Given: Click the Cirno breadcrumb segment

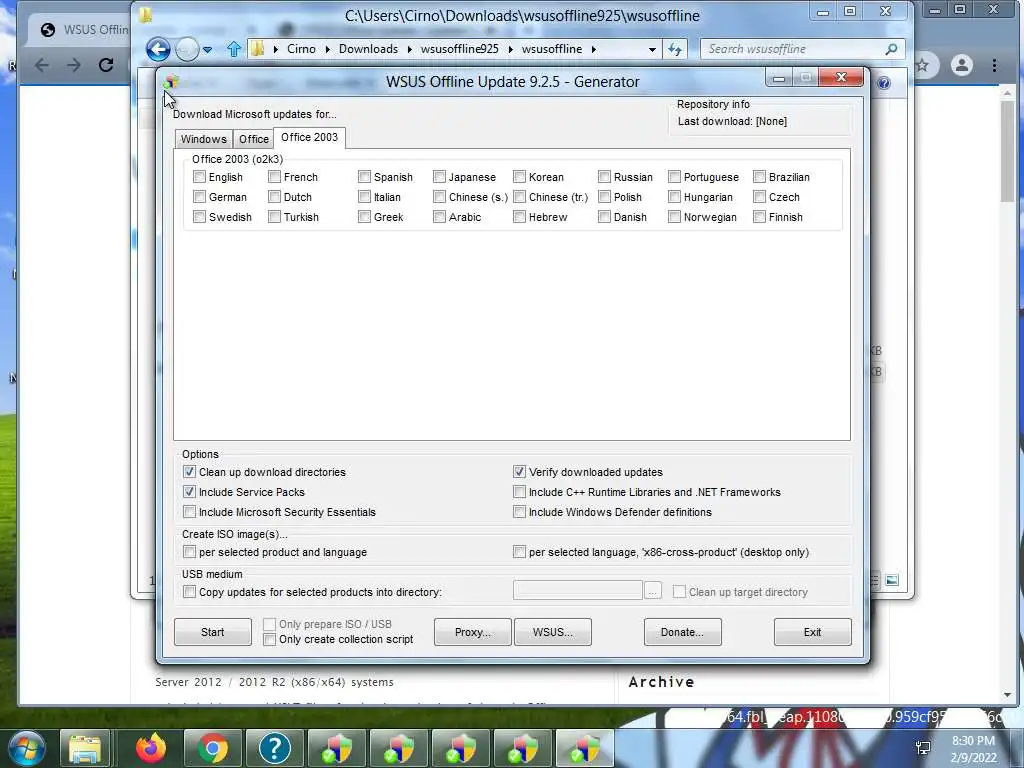Looking at the screenshot, I should pos(301,49).
